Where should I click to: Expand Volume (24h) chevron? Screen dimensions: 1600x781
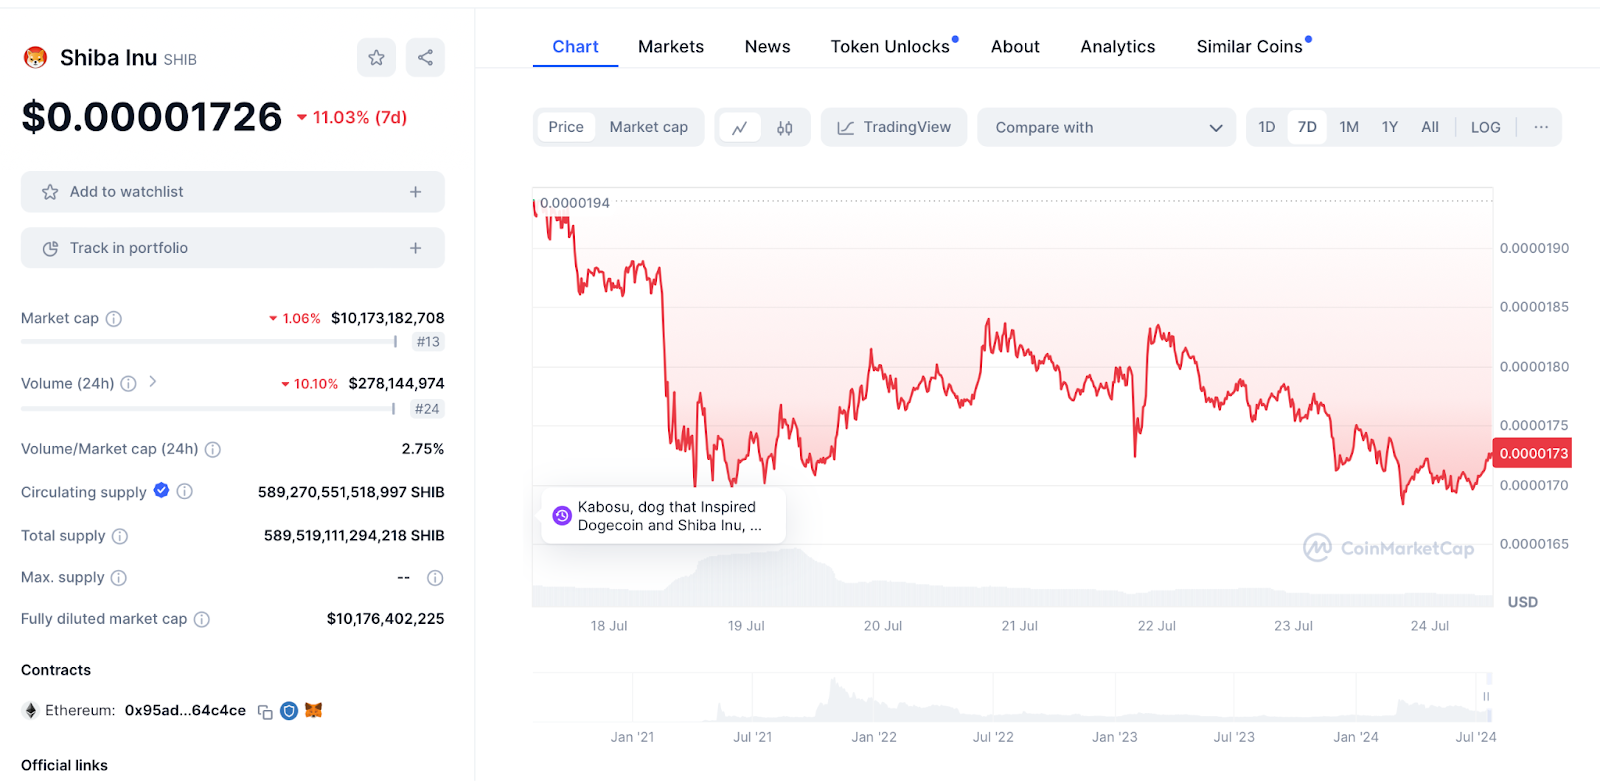point(153,382)
